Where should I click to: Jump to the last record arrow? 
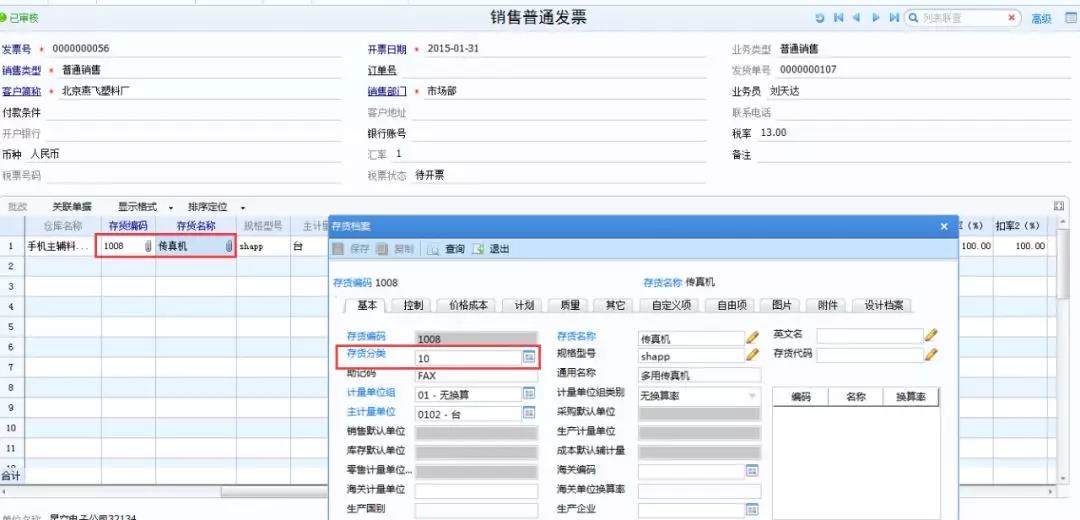point(894,18)
